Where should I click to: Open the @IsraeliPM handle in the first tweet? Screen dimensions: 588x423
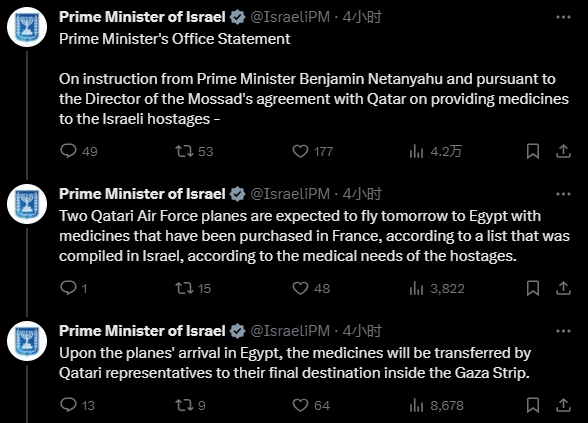[x=290, y=17]
